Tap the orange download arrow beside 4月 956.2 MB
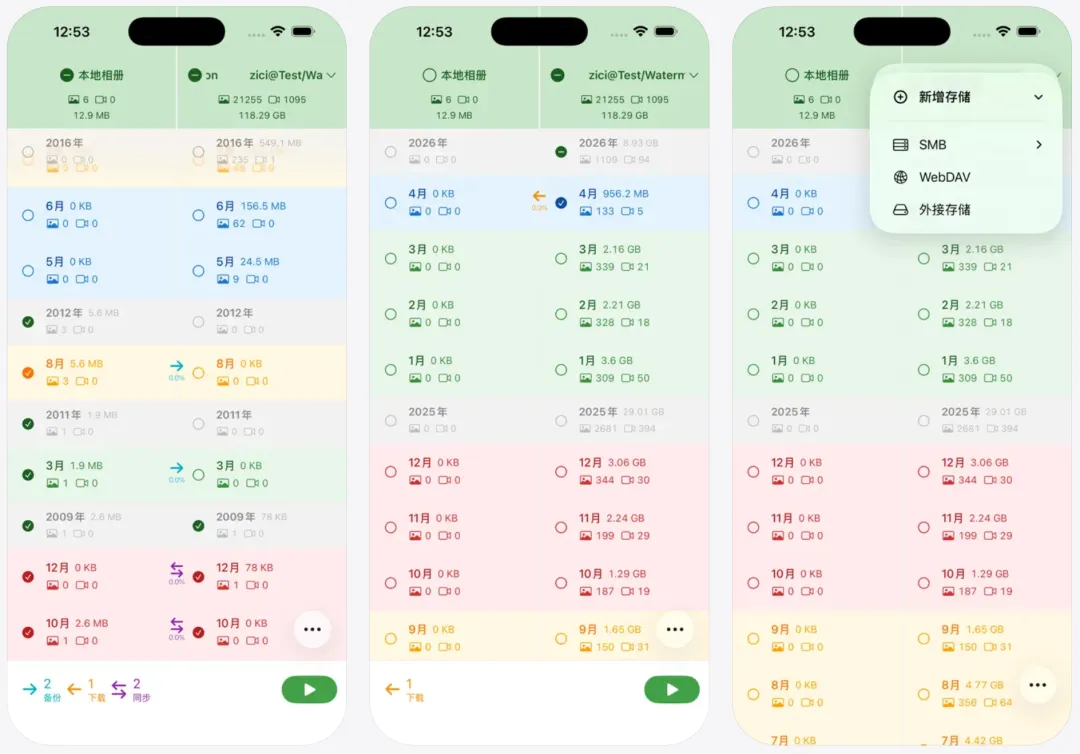Screen dimensions: 1080x754 click(x=539, y=197)
